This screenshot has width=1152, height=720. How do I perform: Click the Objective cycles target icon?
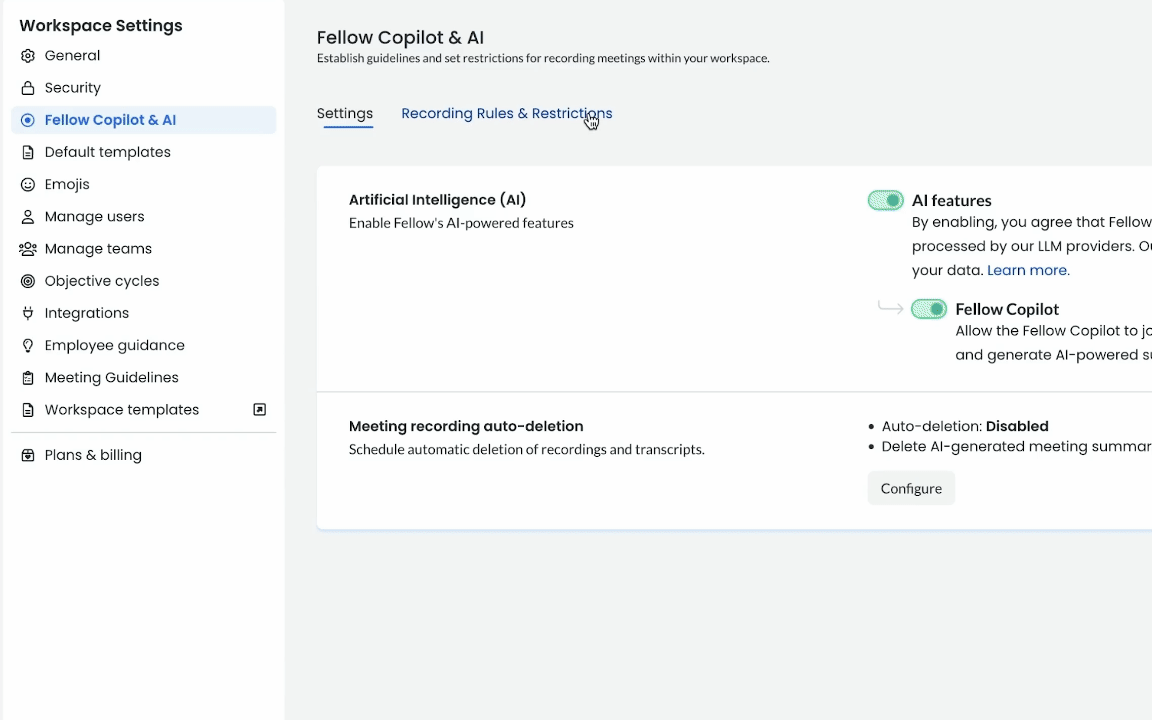tap(28, 281)
